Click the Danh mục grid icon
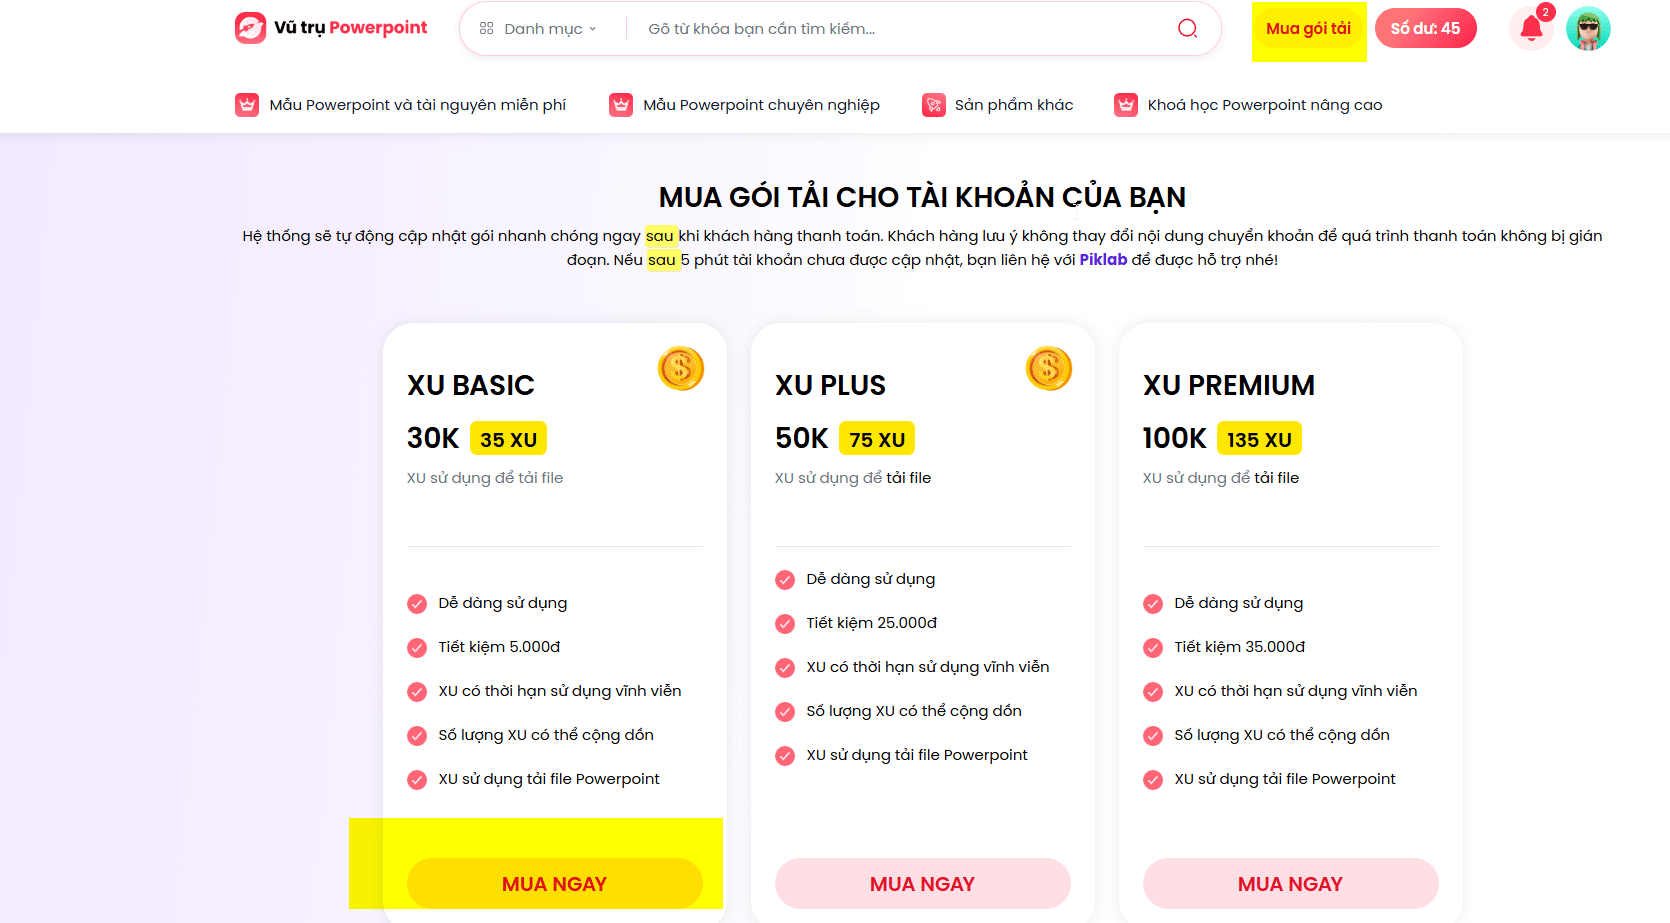The width and height of the screenshot is (1670, 923). point(487,28)
